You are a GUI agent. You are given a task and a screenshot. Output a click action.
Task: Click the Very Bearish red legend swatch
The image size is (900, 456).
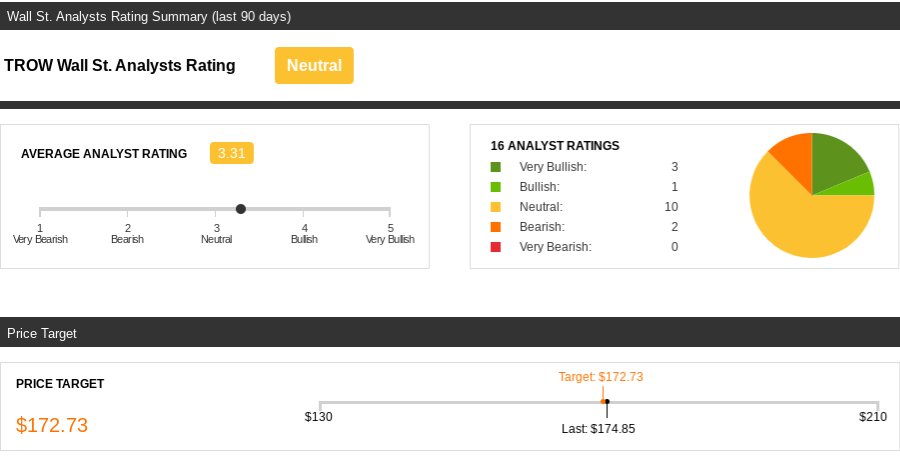tap(495, 247)
